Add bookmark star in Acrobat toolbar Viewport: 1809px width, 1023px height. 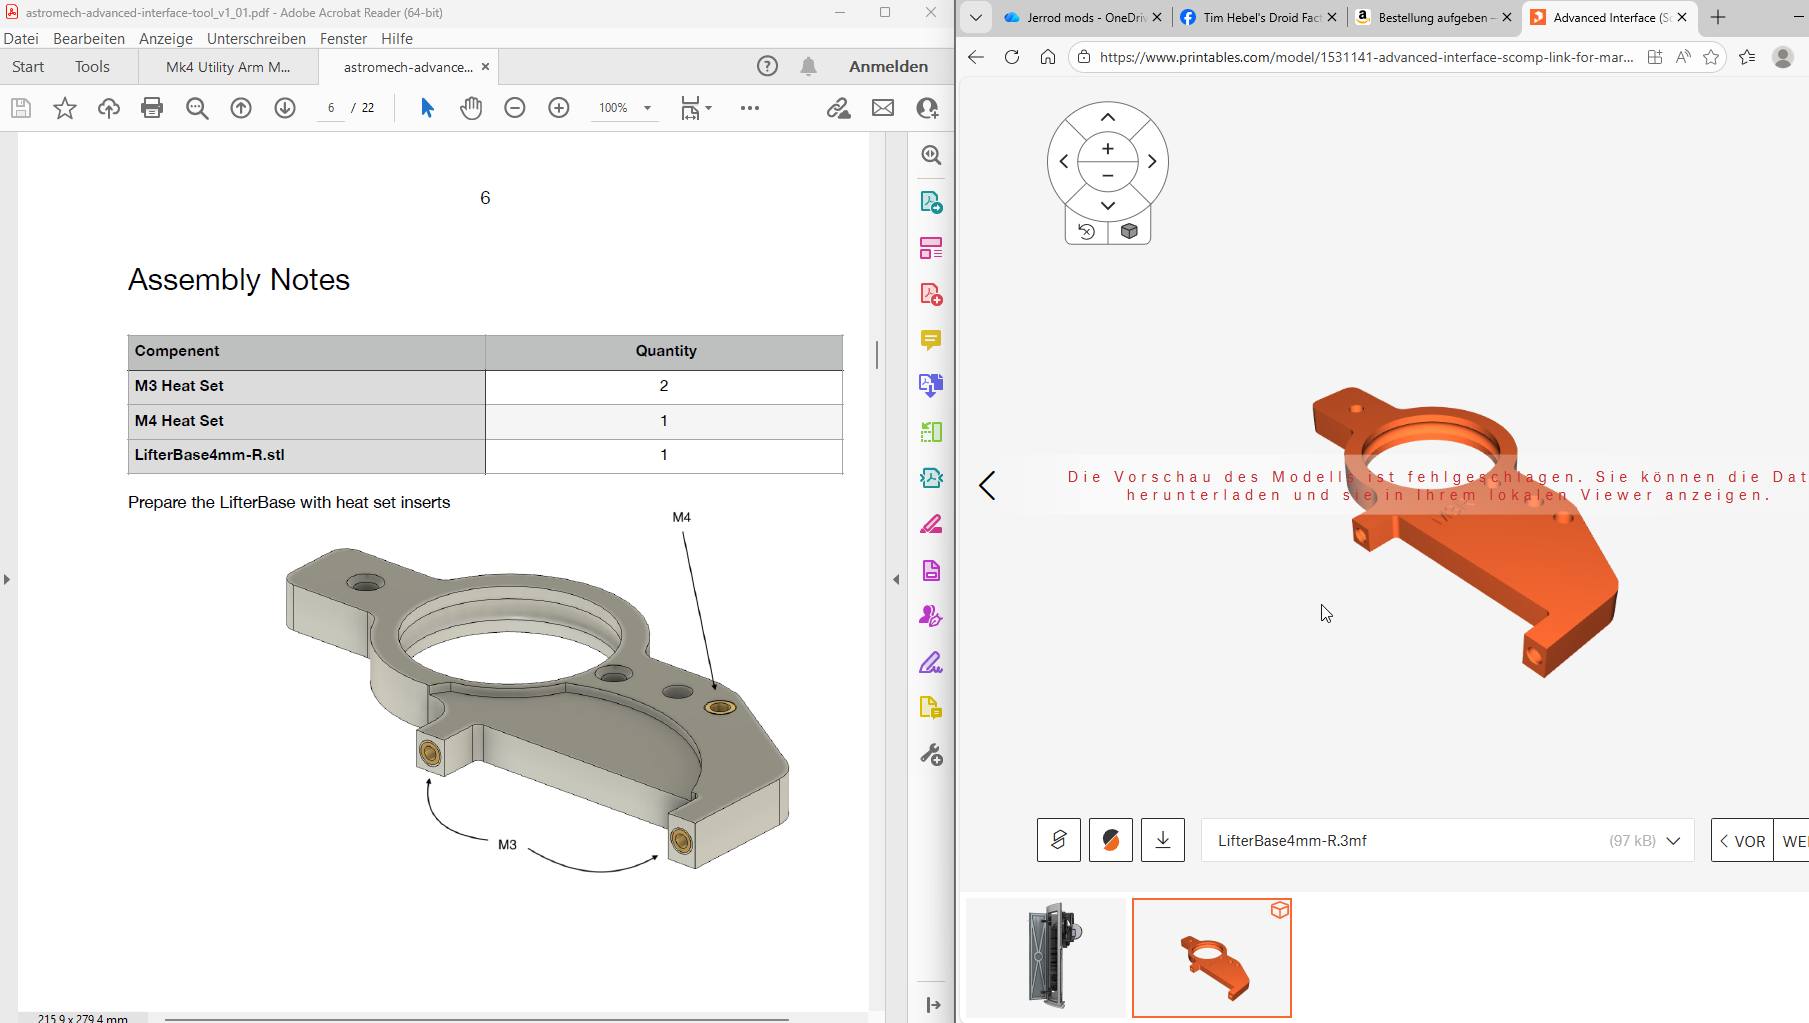pos(65,108)
